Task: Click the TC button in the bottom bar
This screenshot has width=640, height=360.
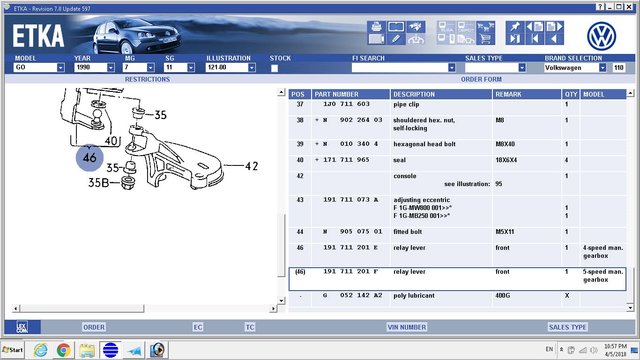Action: click(250, 327)
